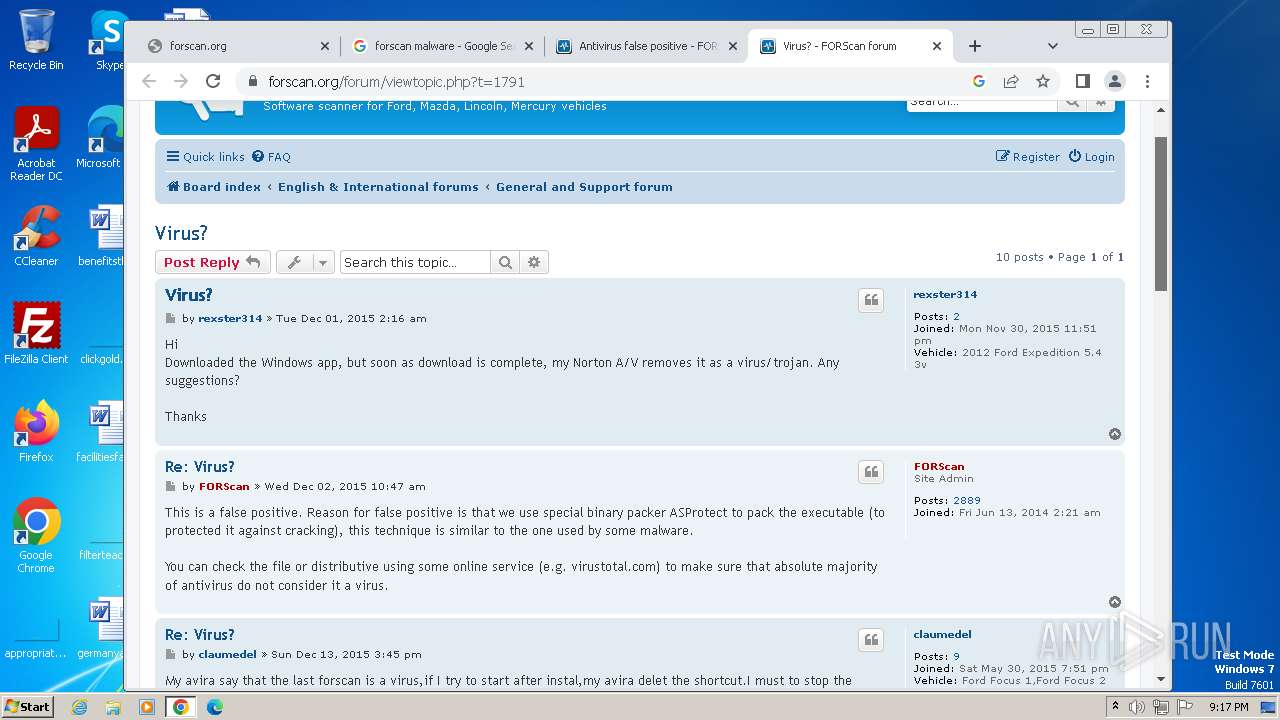1280x720 pixels.
Task: Close the Antivirus false positive tab
Action: [733, 46]
